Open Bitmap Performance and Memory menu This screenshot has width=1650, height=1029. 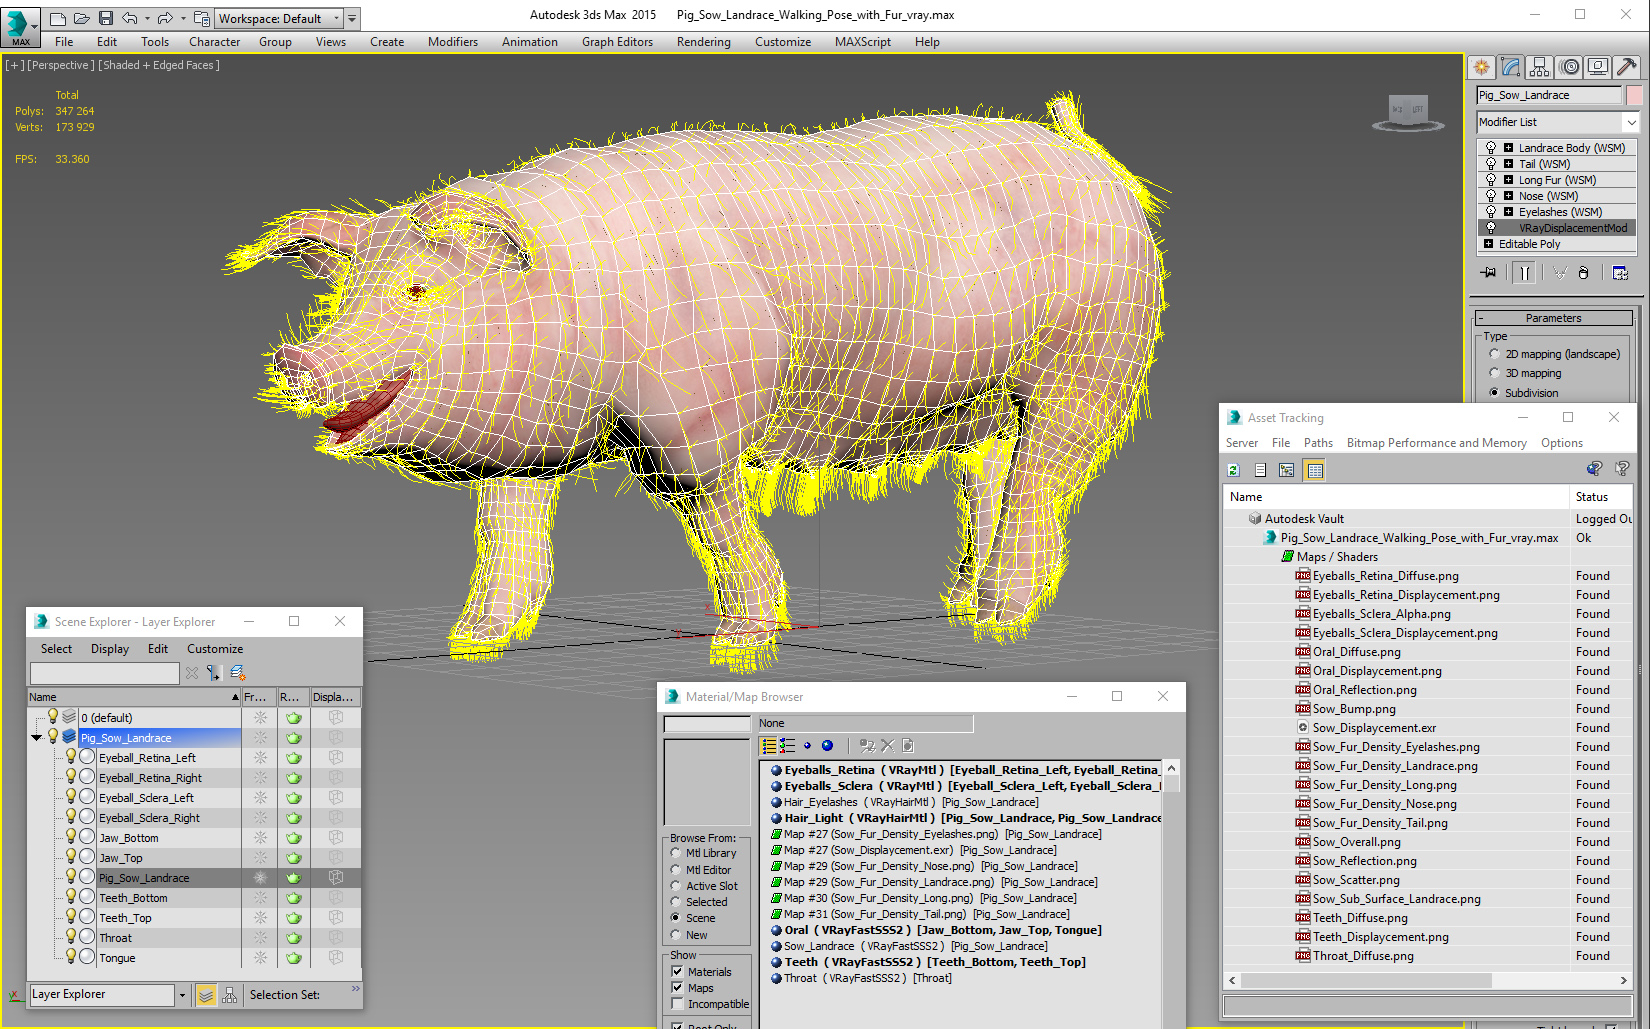tap(1436, 443)
